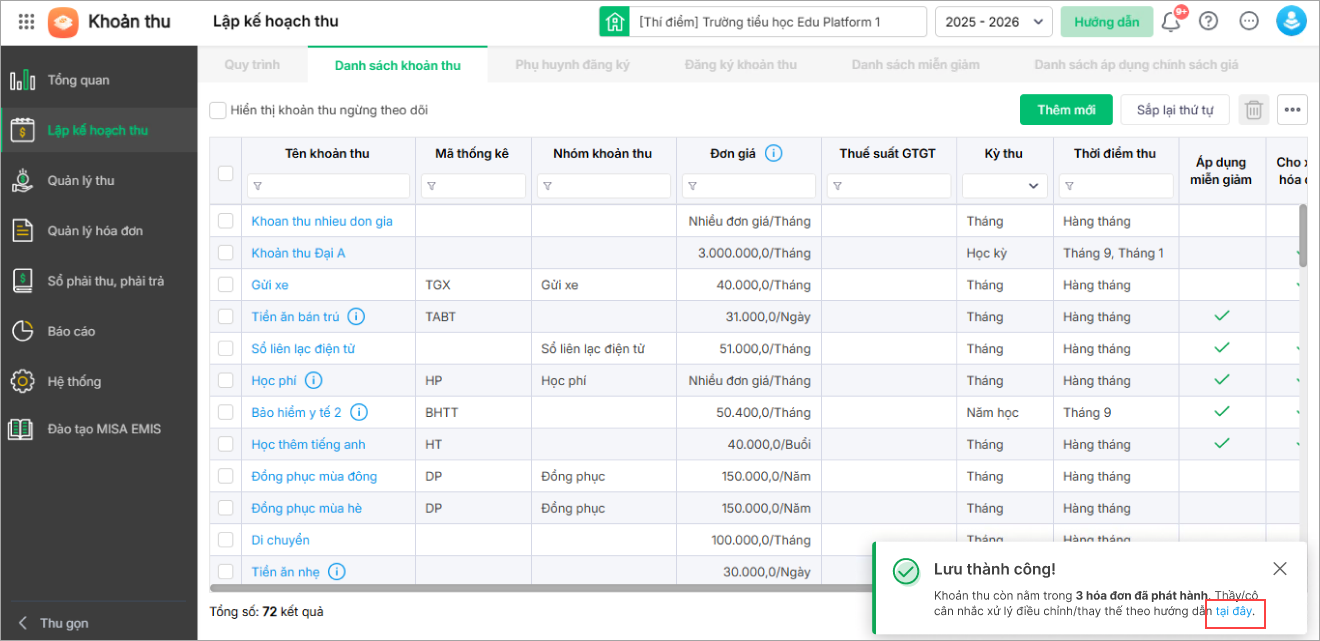The image size is (1320, 641).
Task: Click the info icon beside Đơn giá
Action: coord(774,153)
